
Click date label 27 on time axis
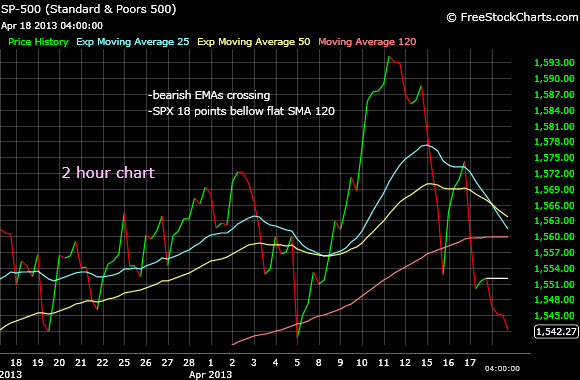click(x=167, y=363)
